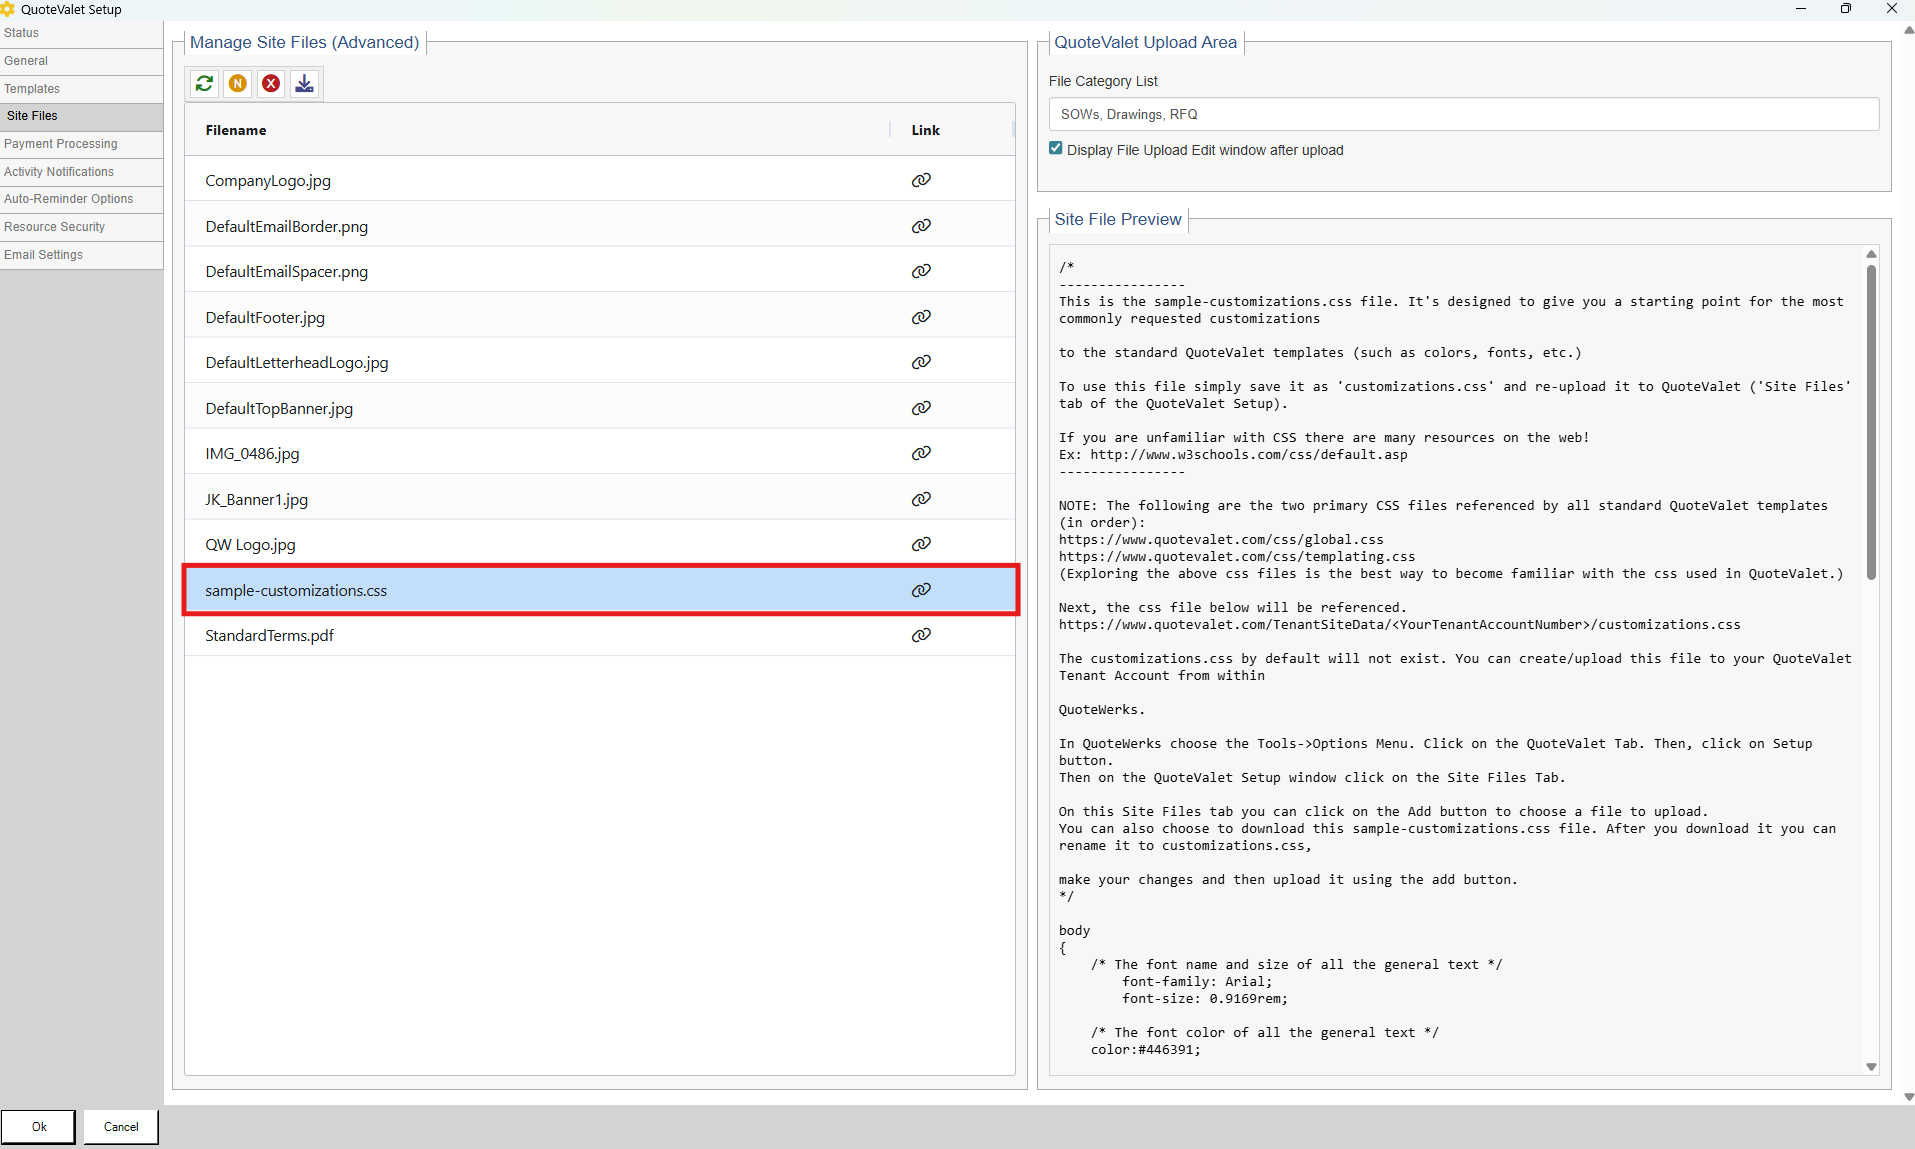Click the link icon for DefaultFooter.jpg

click(x=921, y=317)
